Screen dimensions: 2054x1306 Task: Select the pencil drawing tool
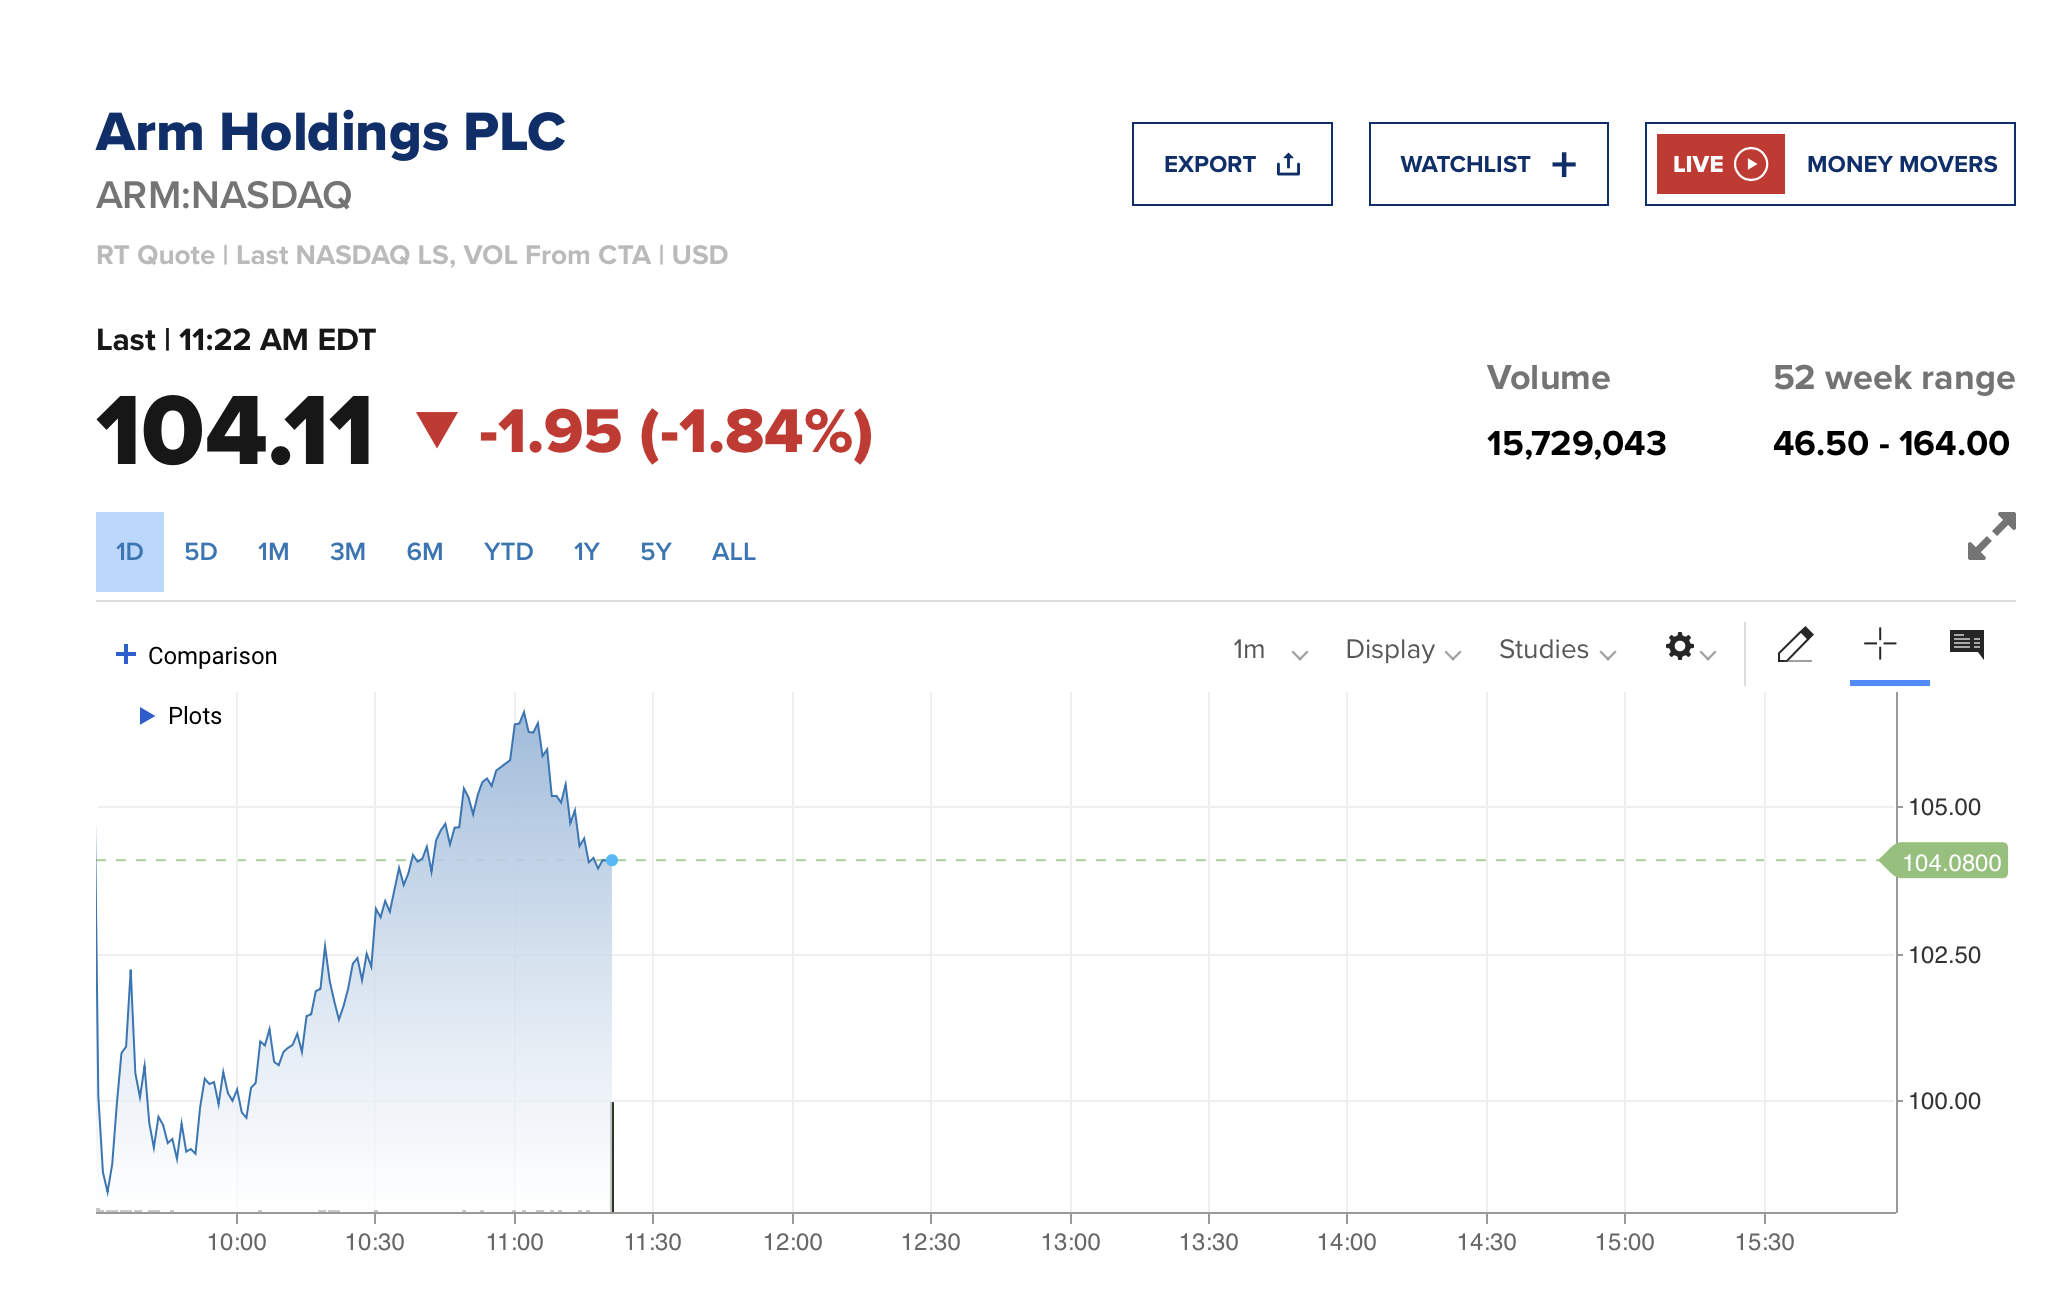pyautogui.click(x=1795, y=646)
